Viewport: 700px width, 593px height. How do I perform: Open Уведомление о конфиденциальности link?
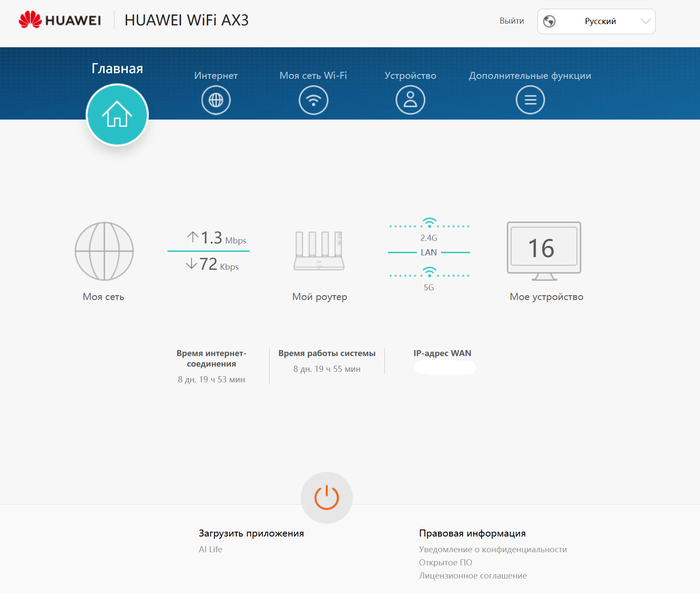492,549
